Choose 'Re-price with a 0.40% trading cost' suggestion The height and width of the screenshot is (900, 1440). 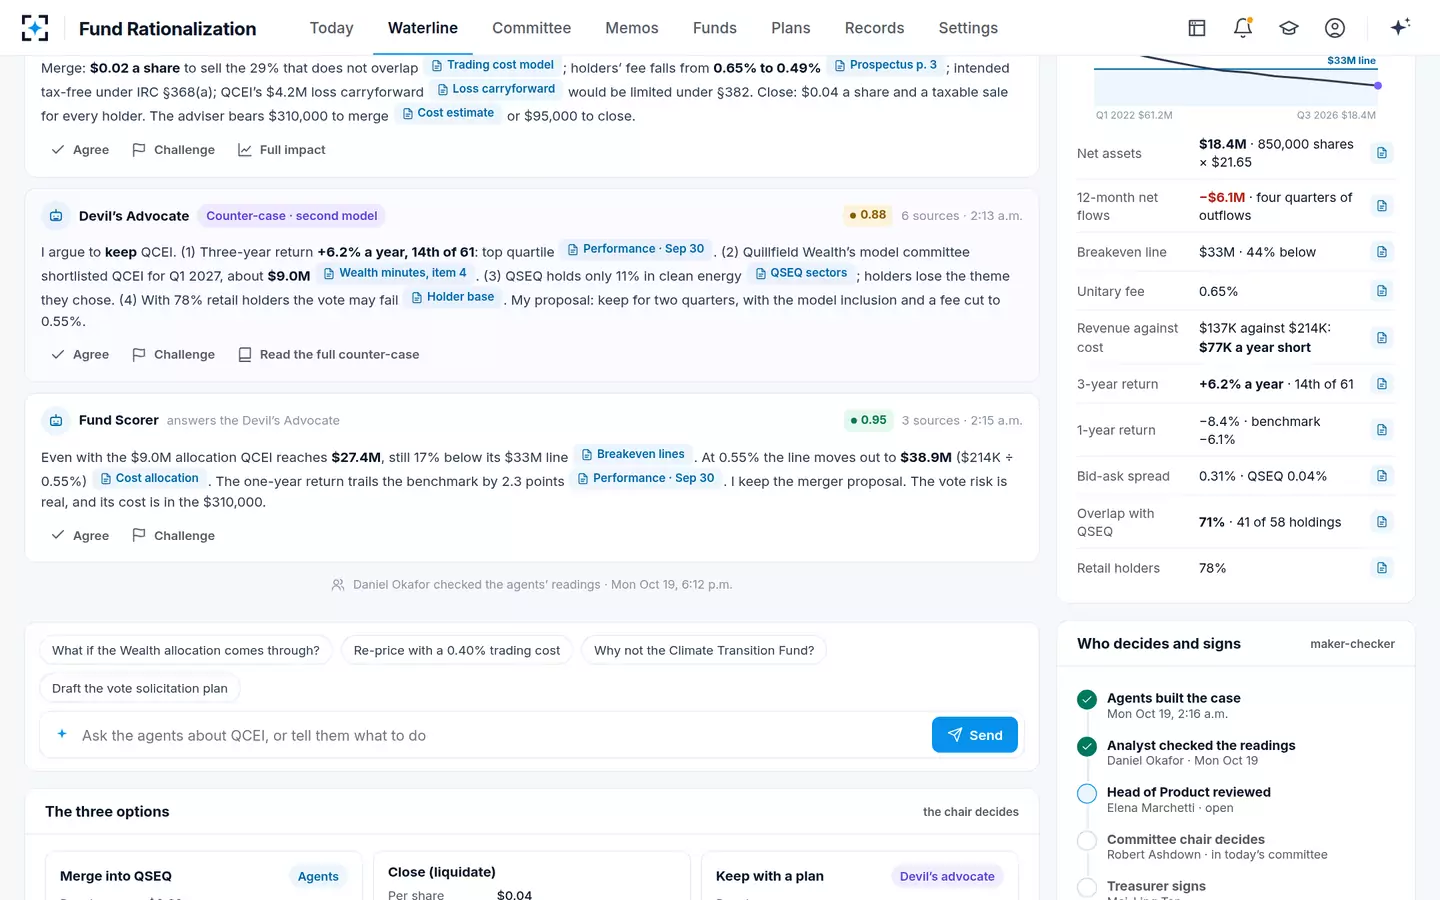point(457,651)
